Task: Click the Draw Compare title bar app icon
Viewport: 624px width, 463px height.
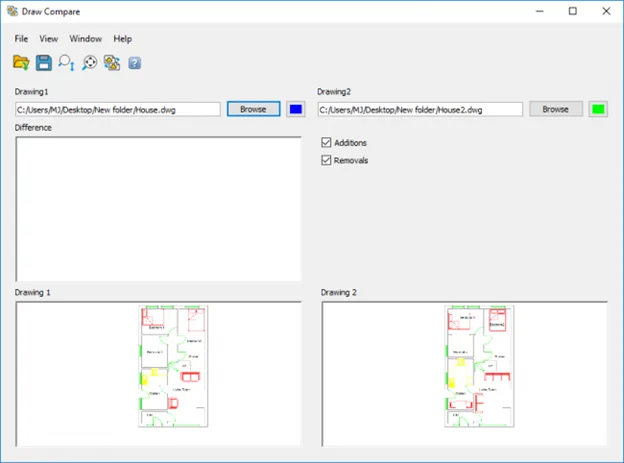Action: pyautogui.click(x=12, y=11)
